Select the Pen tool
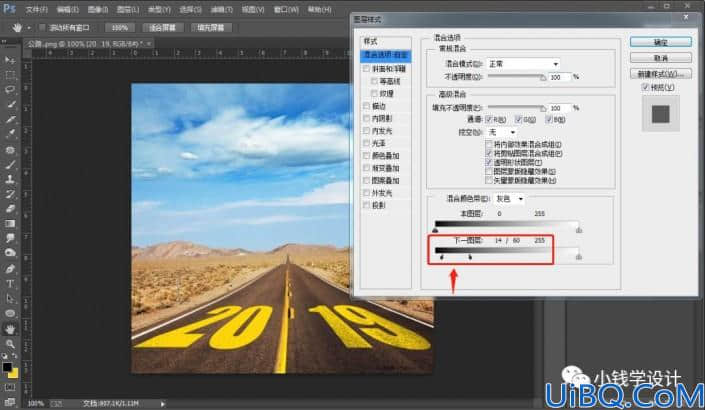The image size is (705, 410). pos(10,269)
